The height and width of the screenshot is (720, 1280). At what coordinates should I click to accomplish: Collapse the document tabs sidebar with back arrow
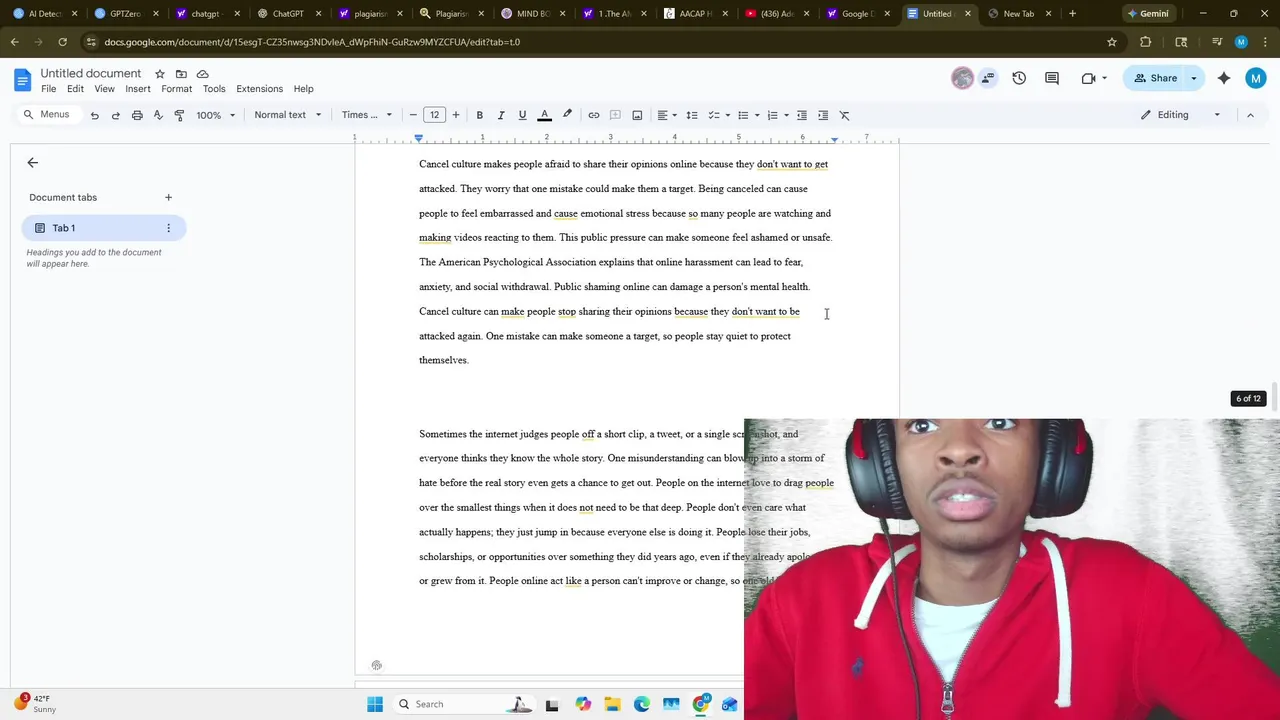point(33,163)
